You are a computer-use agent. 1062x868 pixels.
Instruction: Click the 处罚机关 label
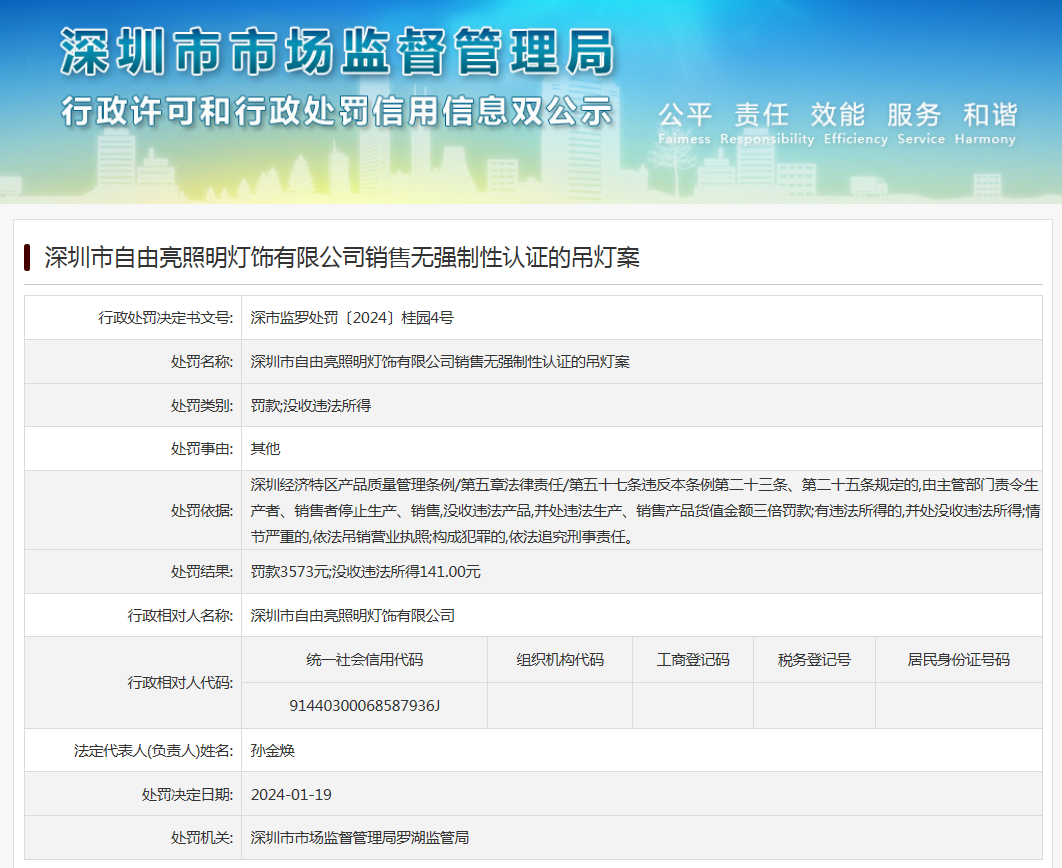(x=202, y=838)
